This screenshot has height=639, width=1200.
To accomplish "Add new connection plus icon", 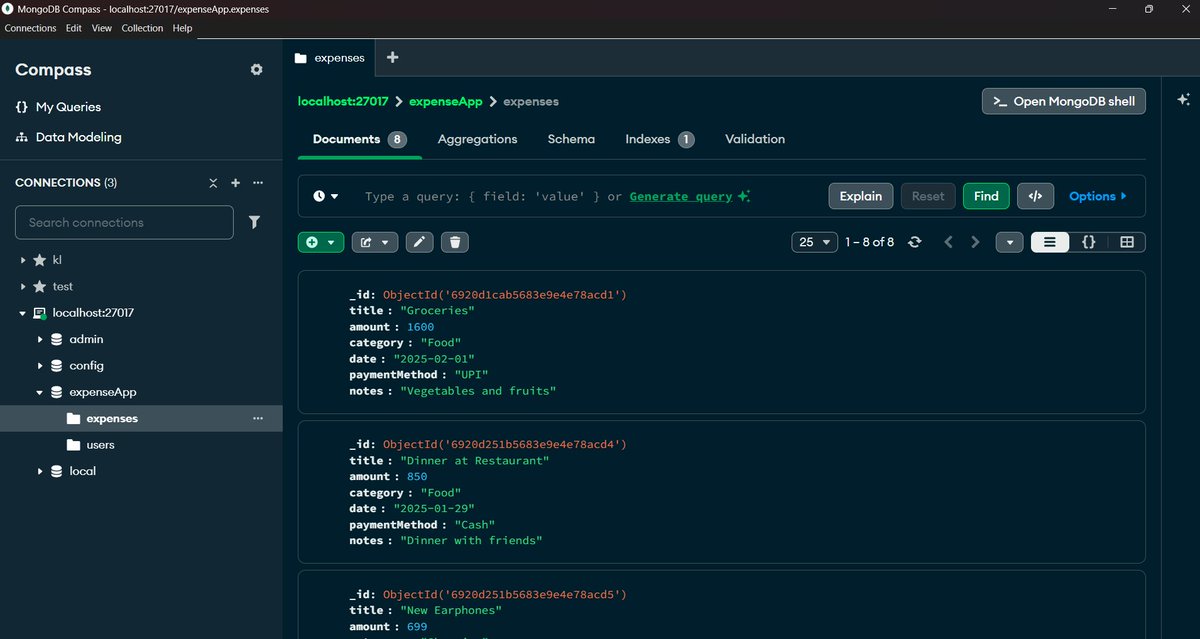I will point(236,183).
